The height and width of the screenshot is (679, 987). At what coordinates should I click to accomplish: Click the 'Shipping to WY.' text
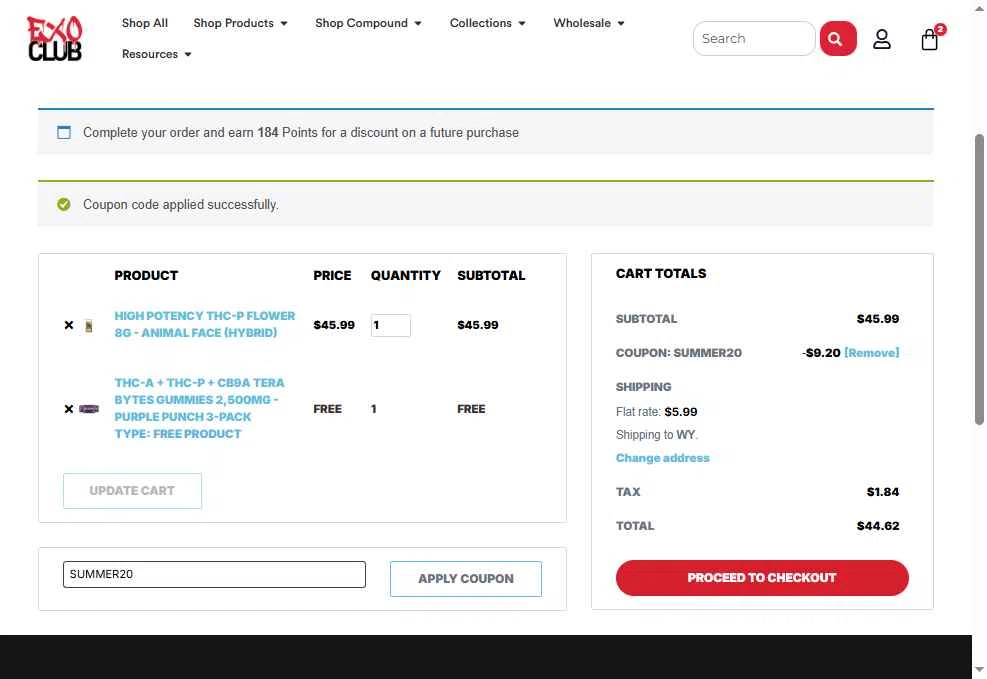tap(657, 435)
